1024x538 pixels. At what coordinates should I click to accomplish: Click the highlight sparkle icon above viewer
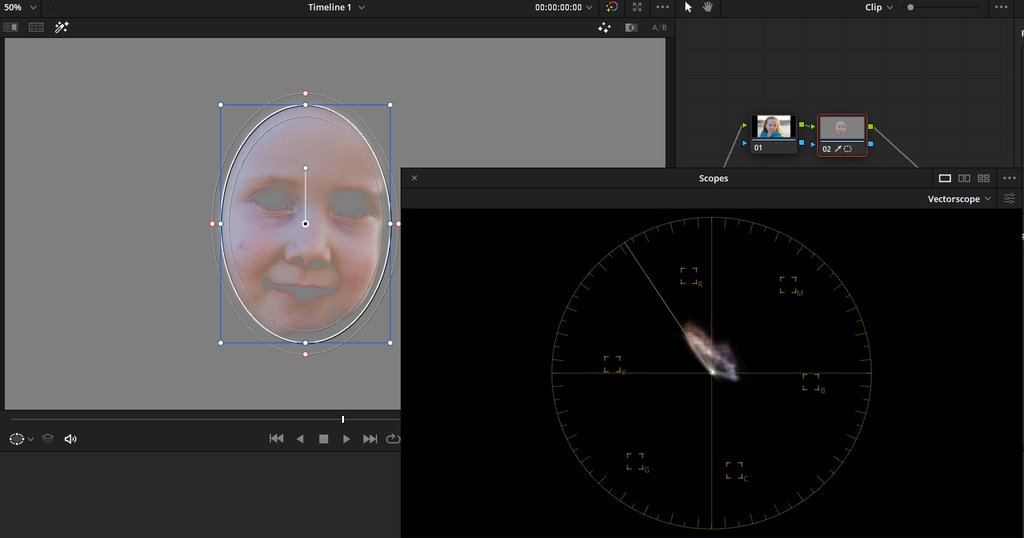click(604, 28)
